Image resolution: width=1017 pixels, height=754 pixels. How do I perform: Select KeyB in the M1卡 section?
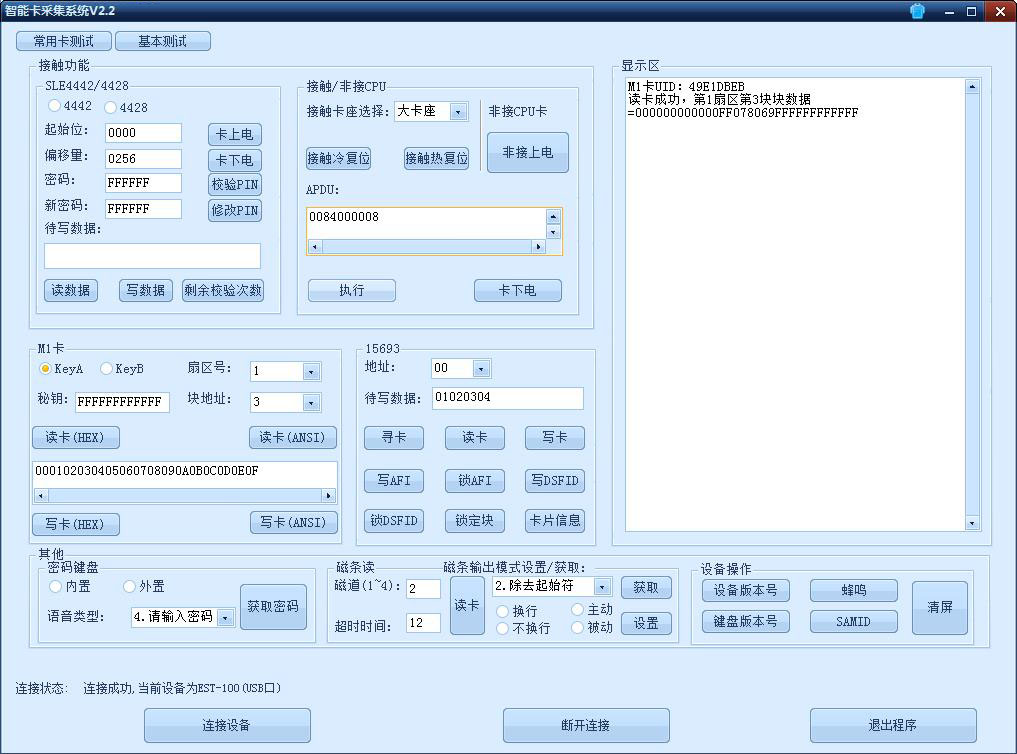click(106, 368)
